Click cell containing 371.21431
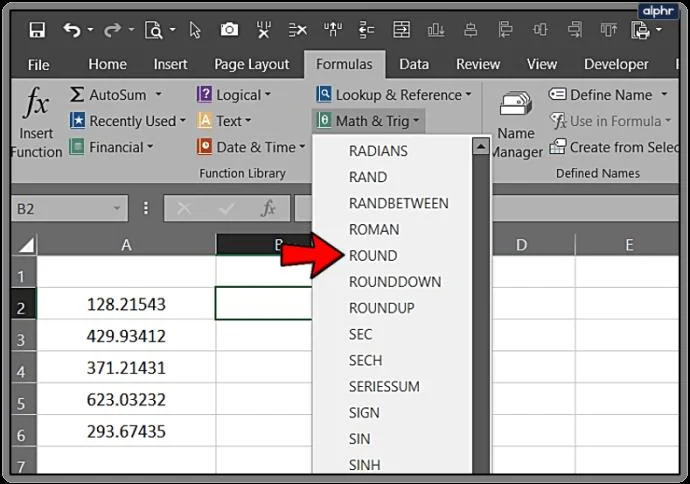Screen dimensions: 690x484 [x=127, y=368]
